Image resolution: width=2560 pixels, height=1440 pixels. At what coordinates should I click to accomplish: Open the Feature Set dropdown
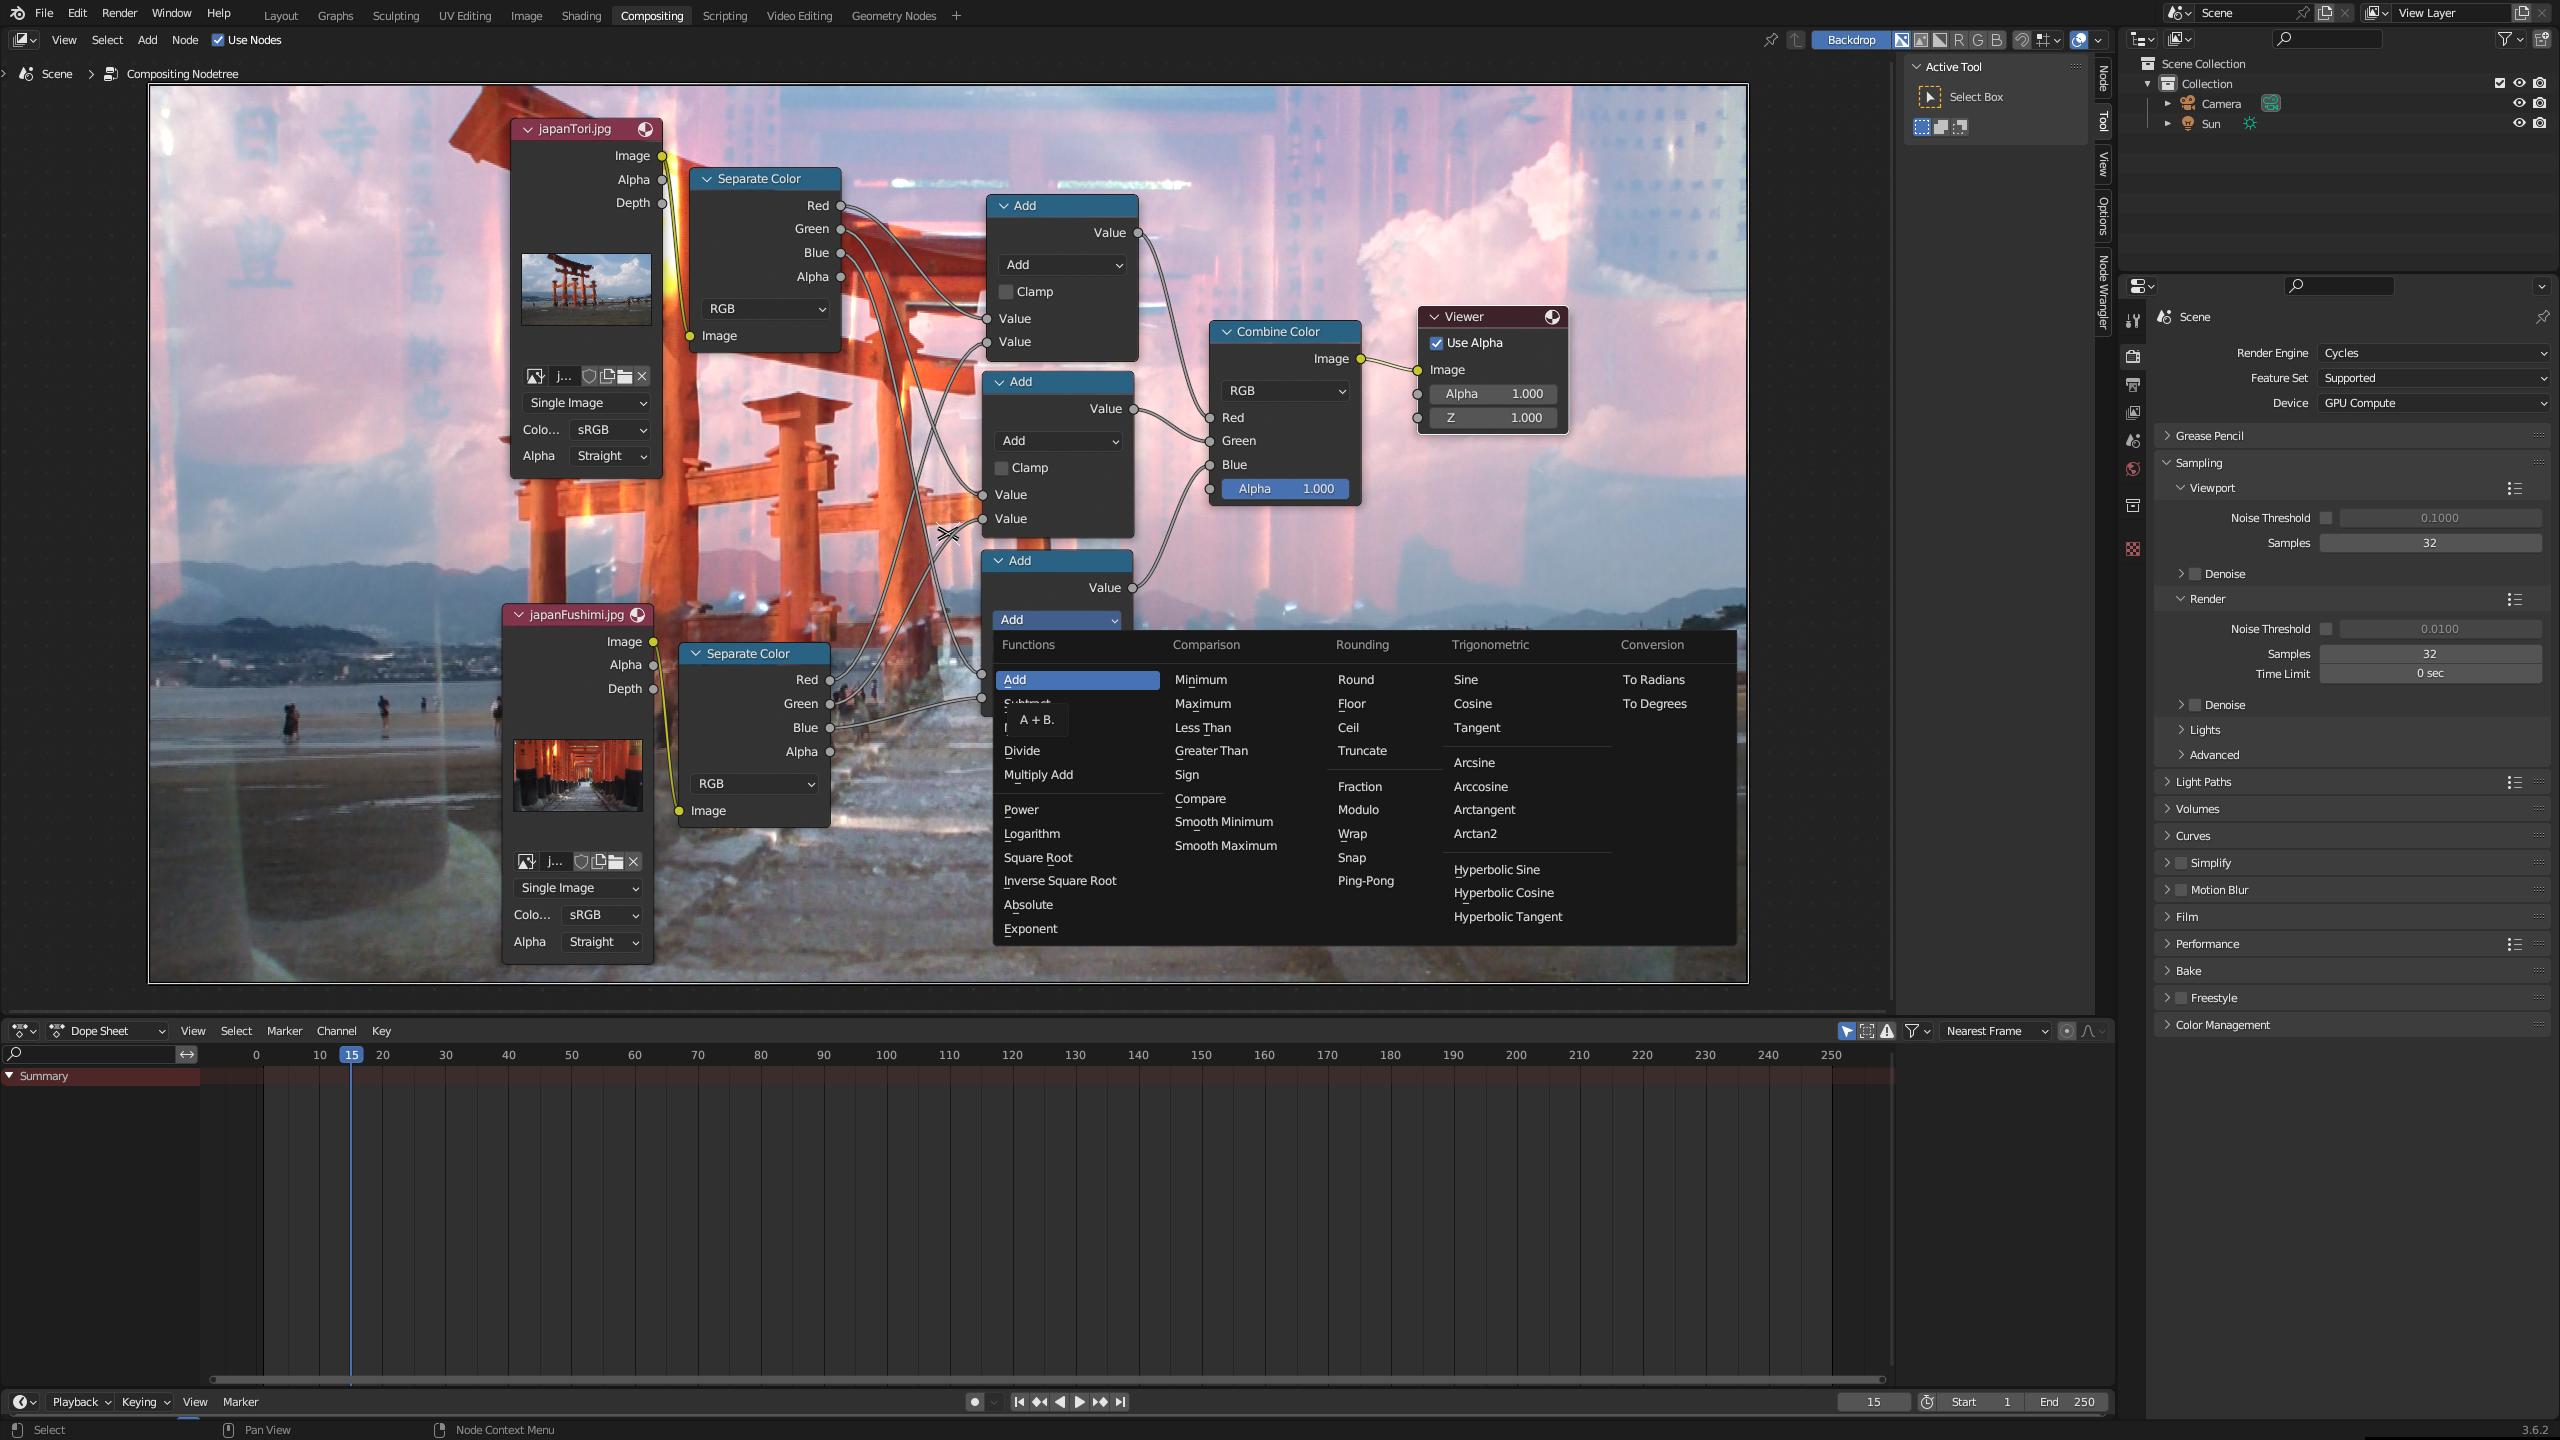pyautogui.click(x=2433, y=378)
